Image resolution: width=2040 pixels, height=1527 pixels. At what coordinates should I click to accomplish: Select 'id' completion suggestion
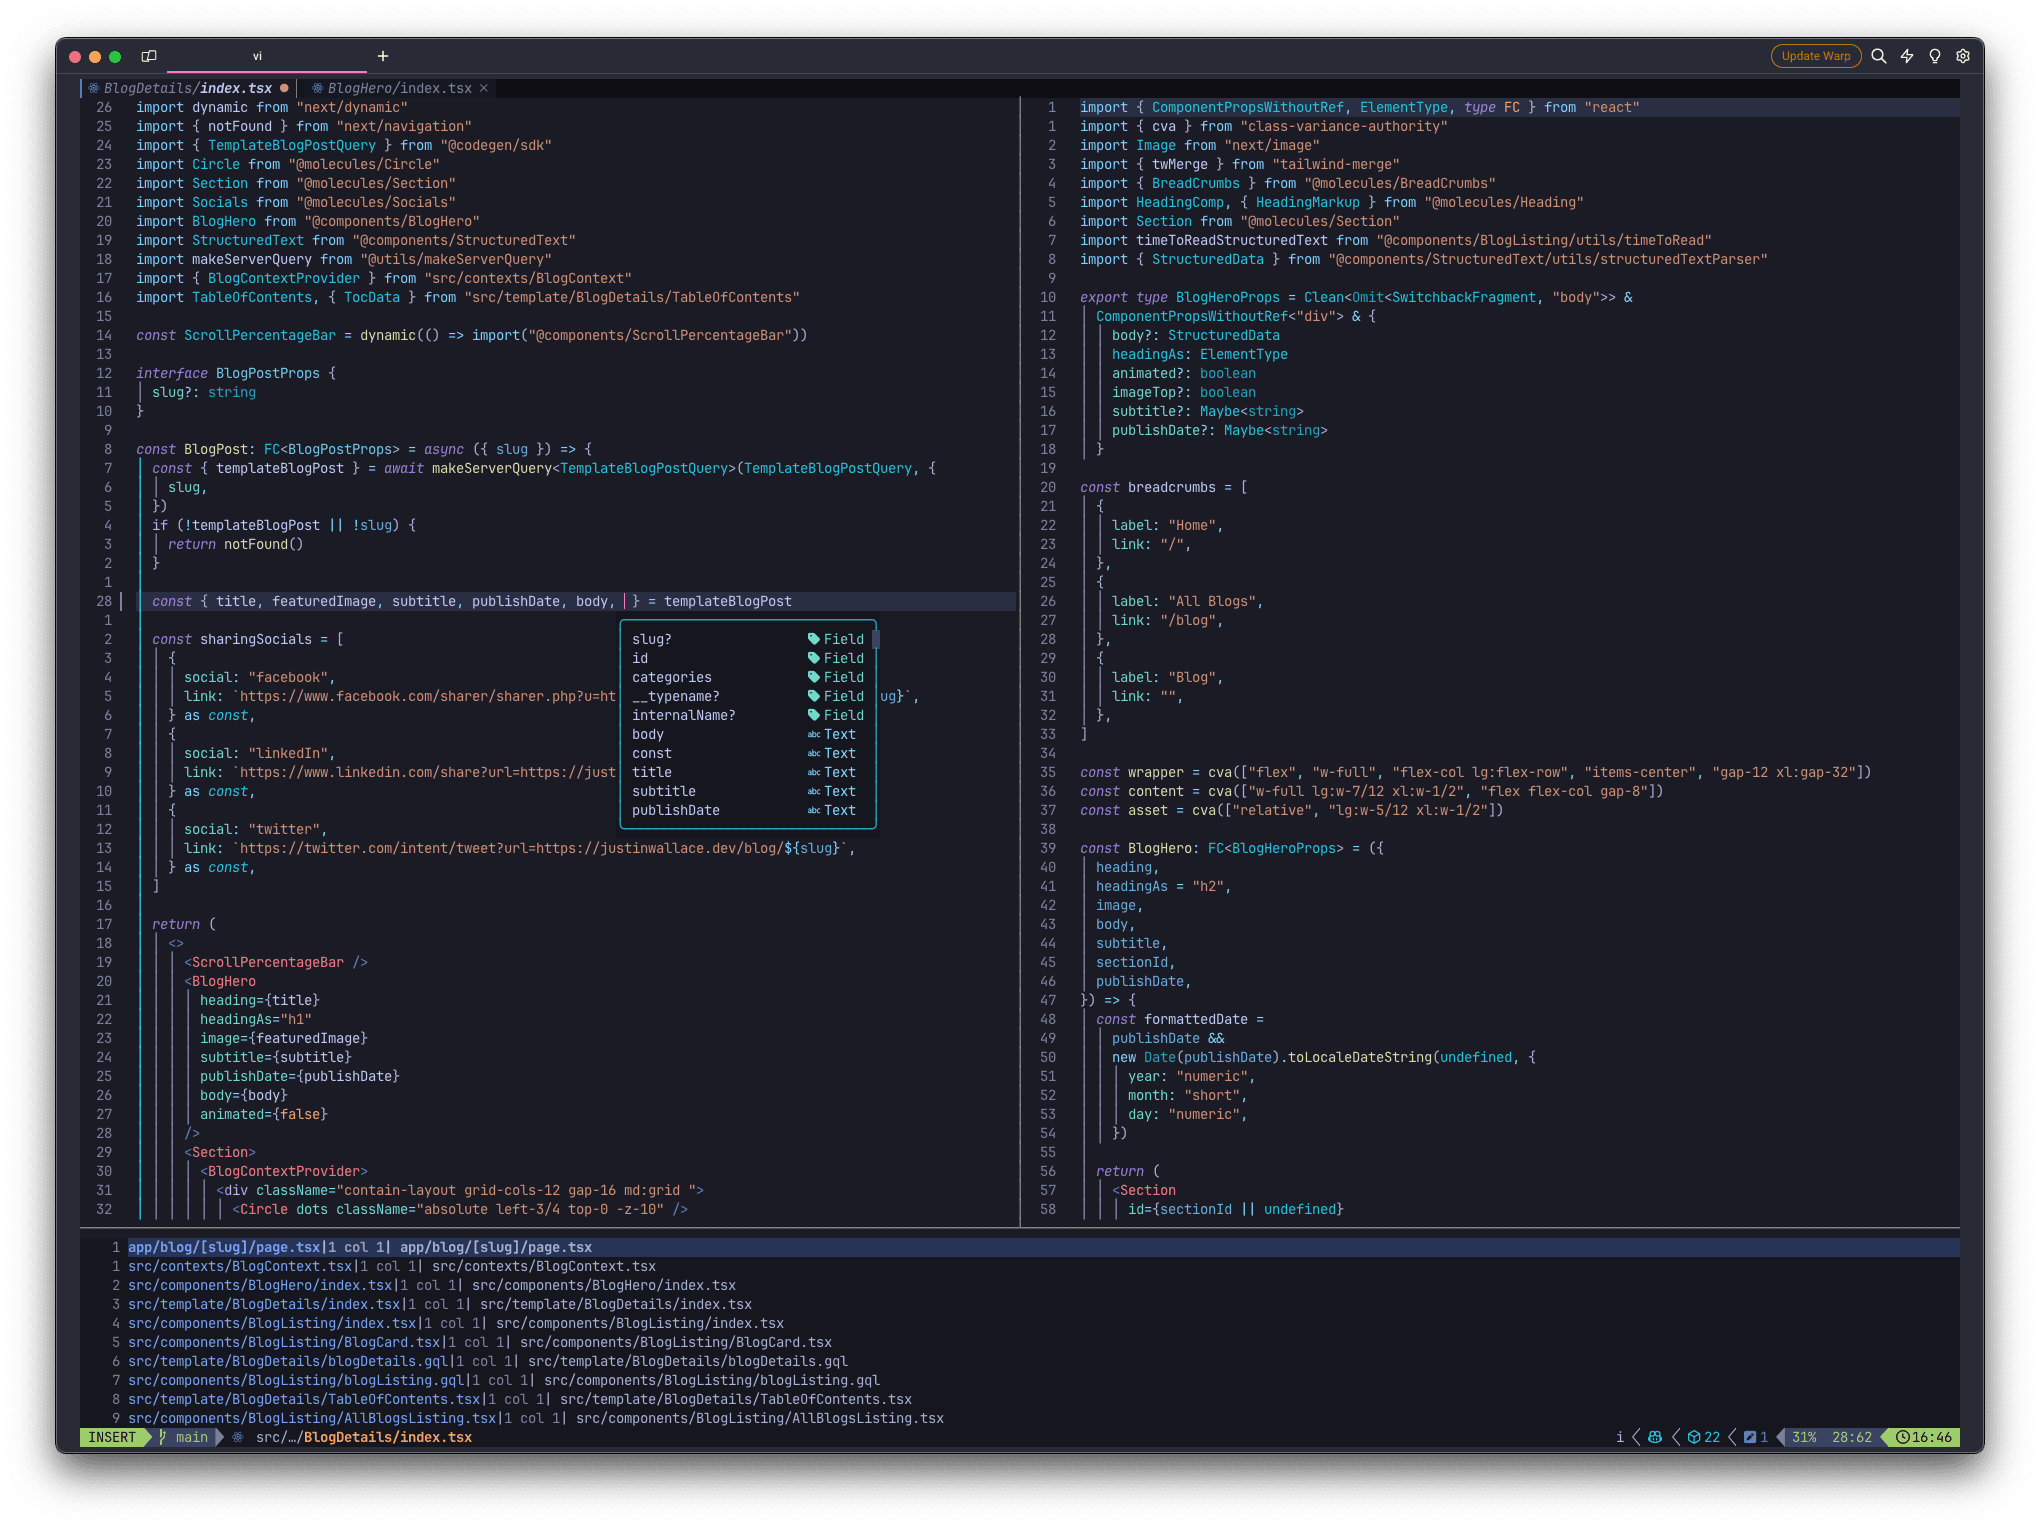pos(746,658)
